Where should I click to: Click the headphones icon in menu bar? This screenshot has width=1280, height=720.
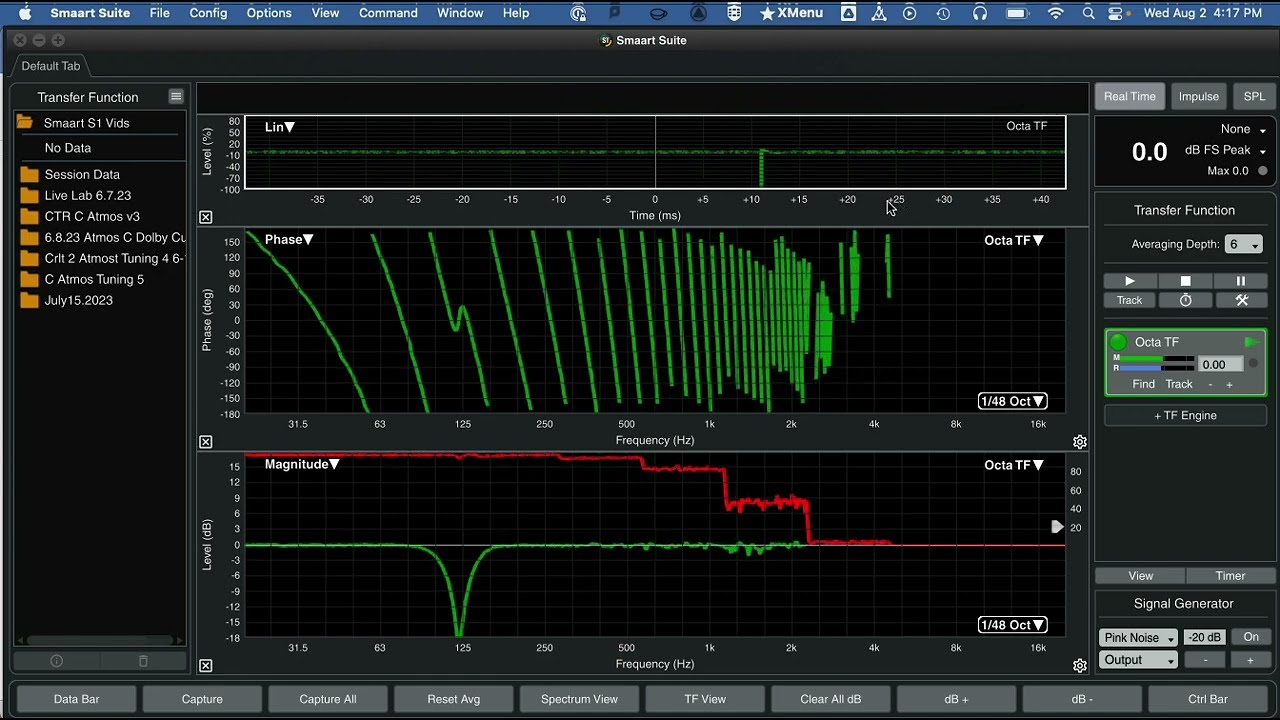point(980,13)
